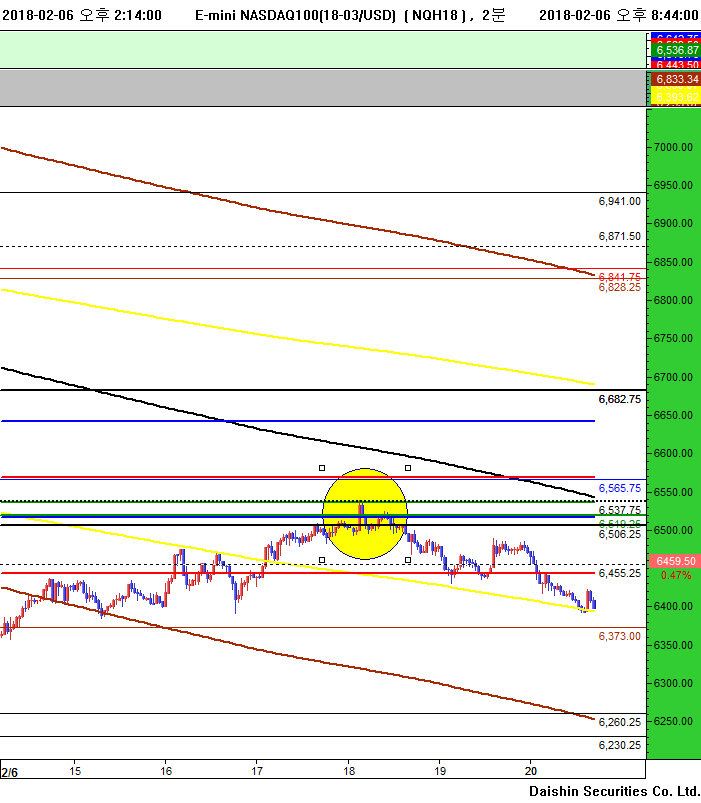This screenshot has height=803, width=701.
Task: Click the 0.47% change value
Action: pos(676,575)
